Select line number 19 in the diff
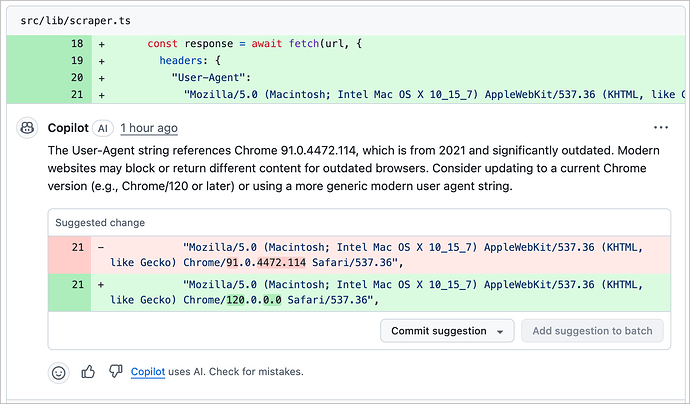This screenshot has height=404, width=690. click(x=77, y=60)
